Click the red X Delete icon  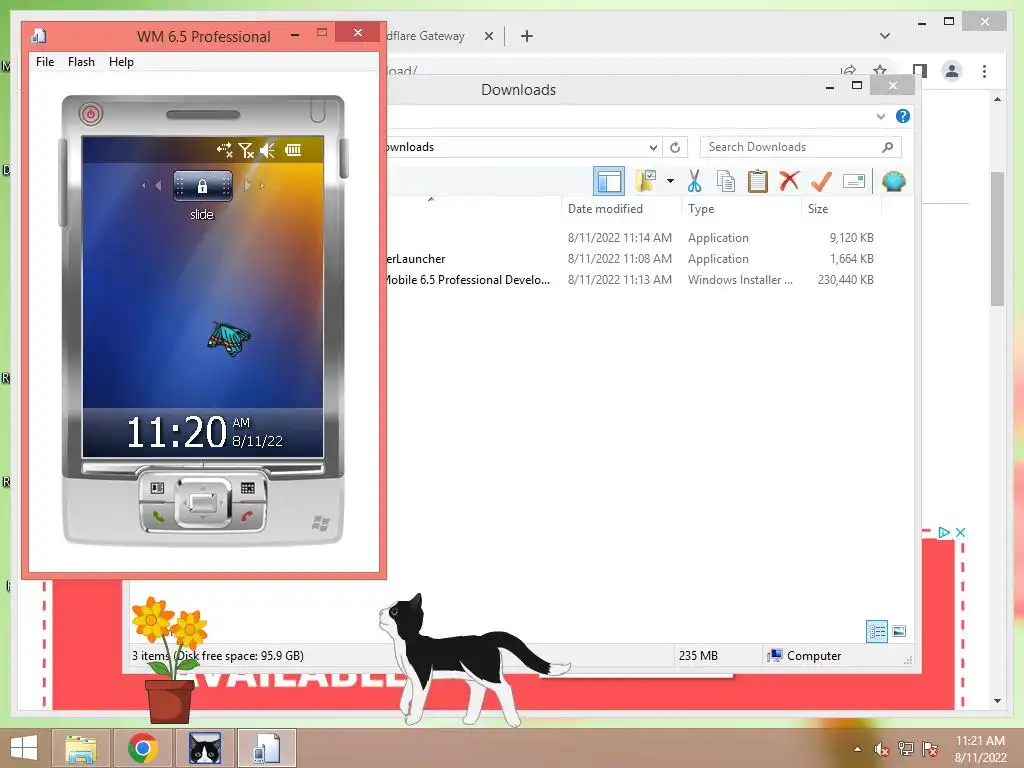789,180
